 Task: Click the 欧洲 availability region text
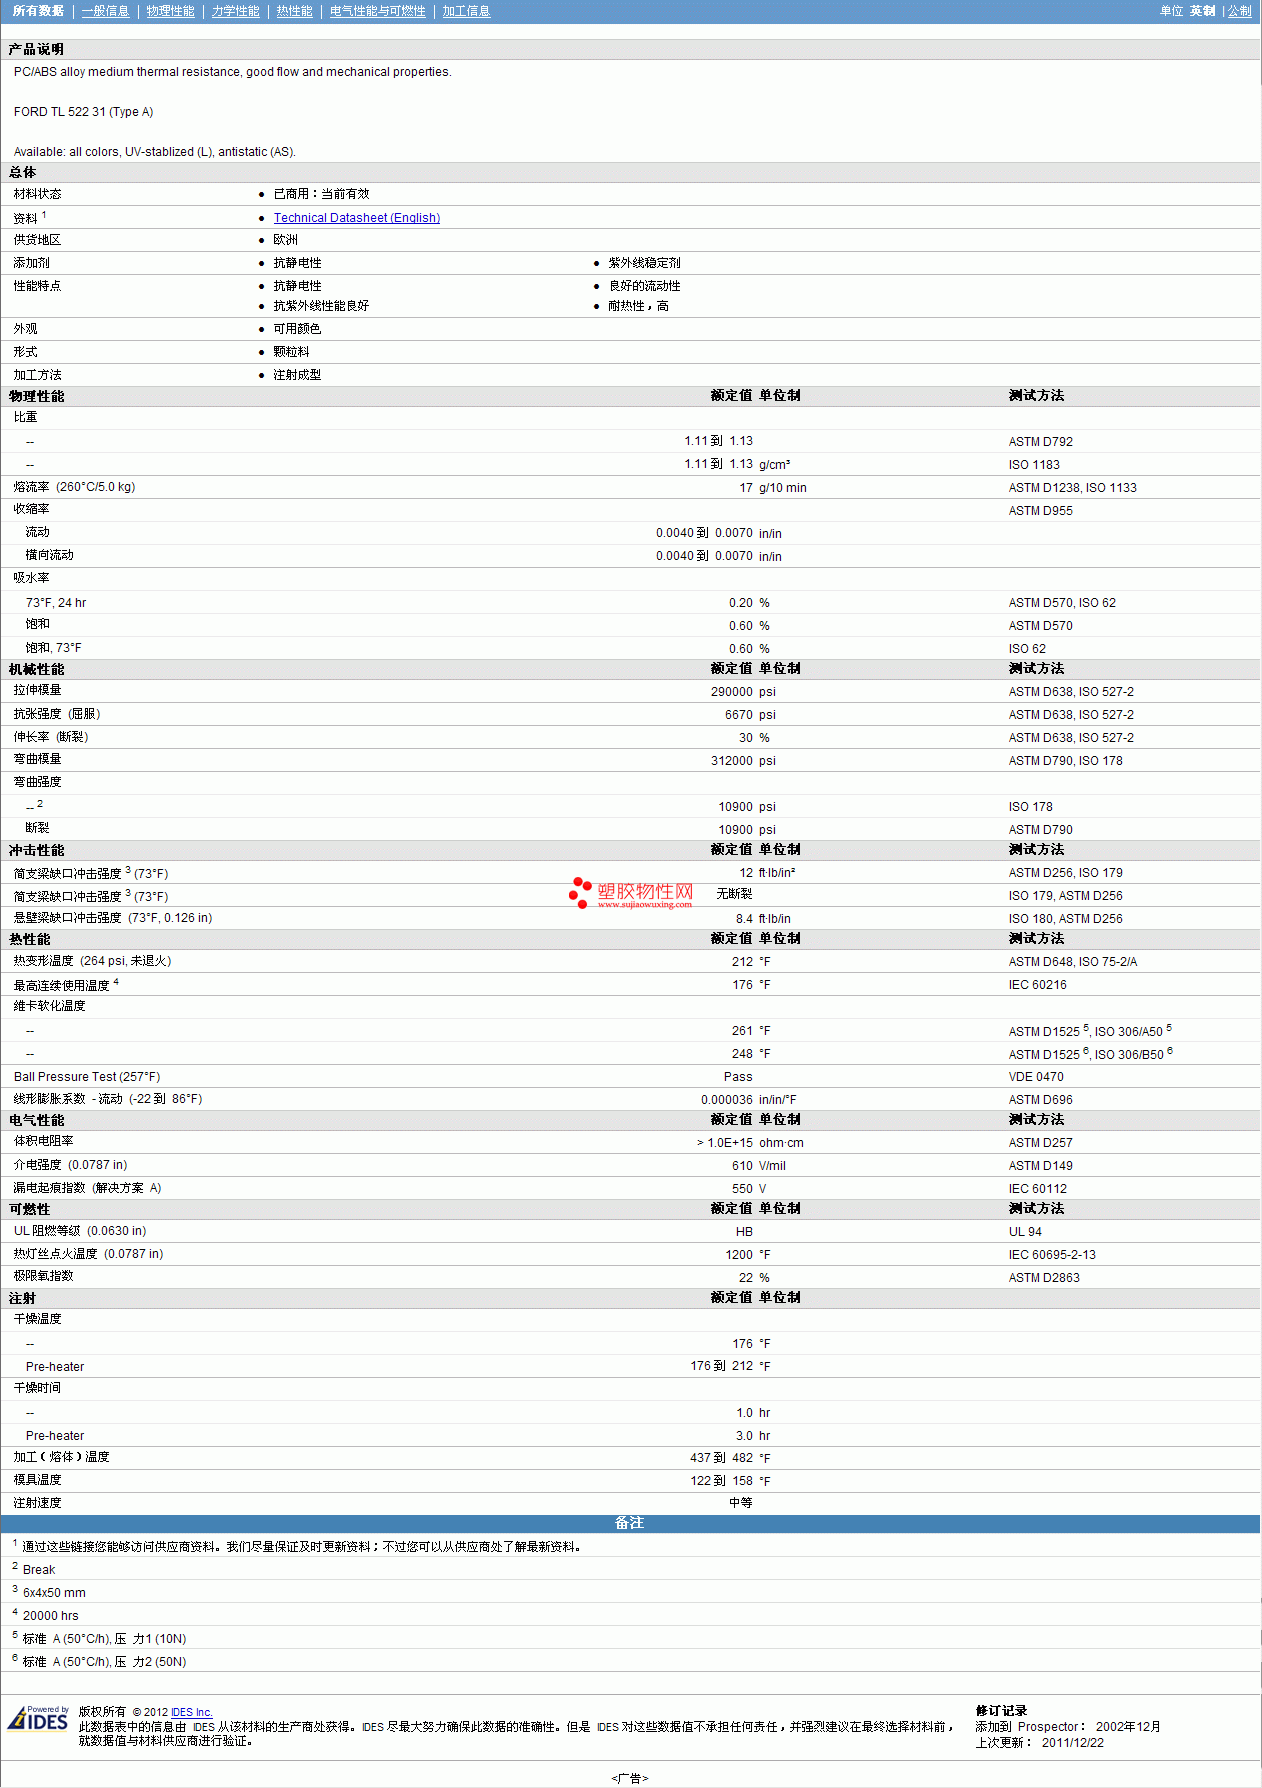286,240
